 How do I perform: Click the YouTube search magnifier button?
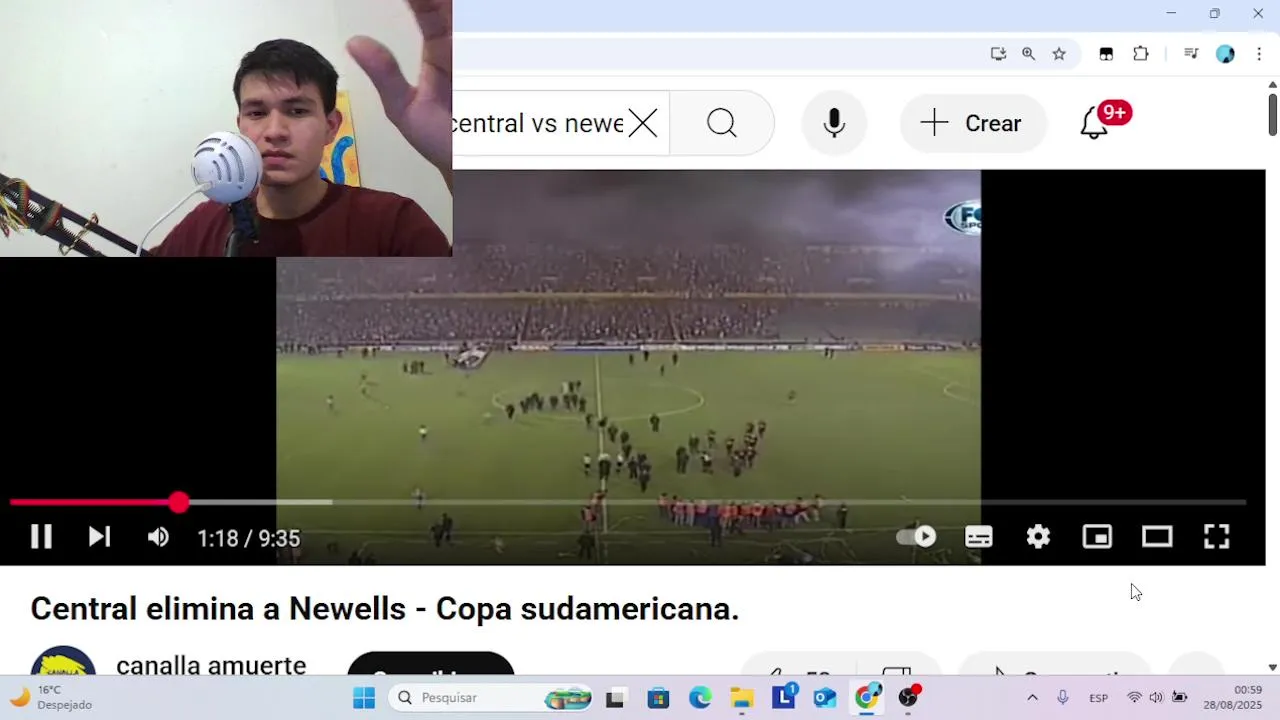point(722,123)
